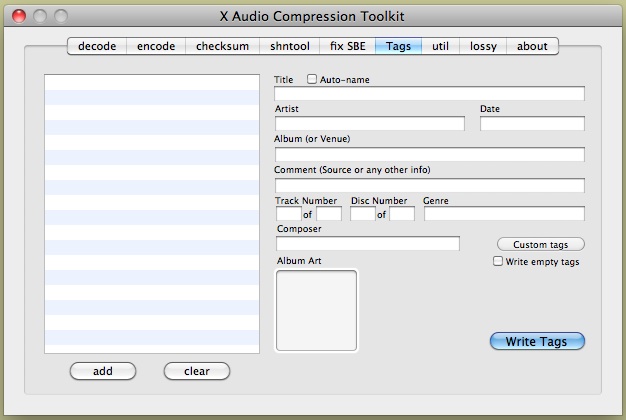Select the checksum tab
This screenshot has width=626, height=420.
222,46
